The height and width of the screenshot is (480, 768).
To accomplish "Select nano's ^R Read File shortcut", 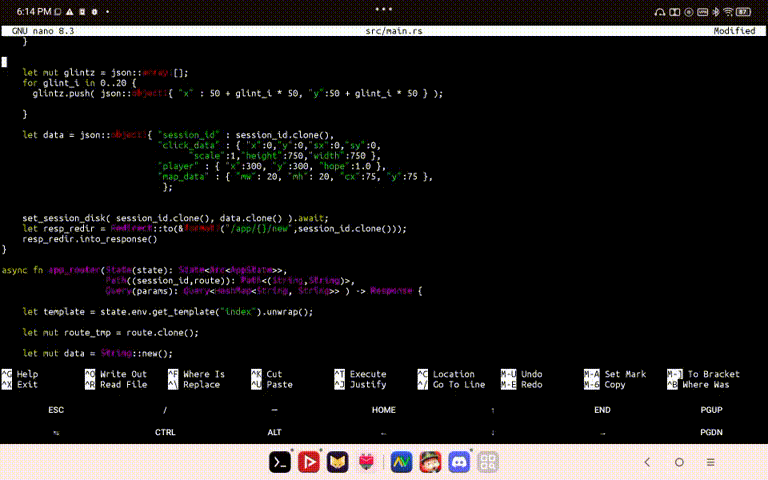I will [116, 384].
